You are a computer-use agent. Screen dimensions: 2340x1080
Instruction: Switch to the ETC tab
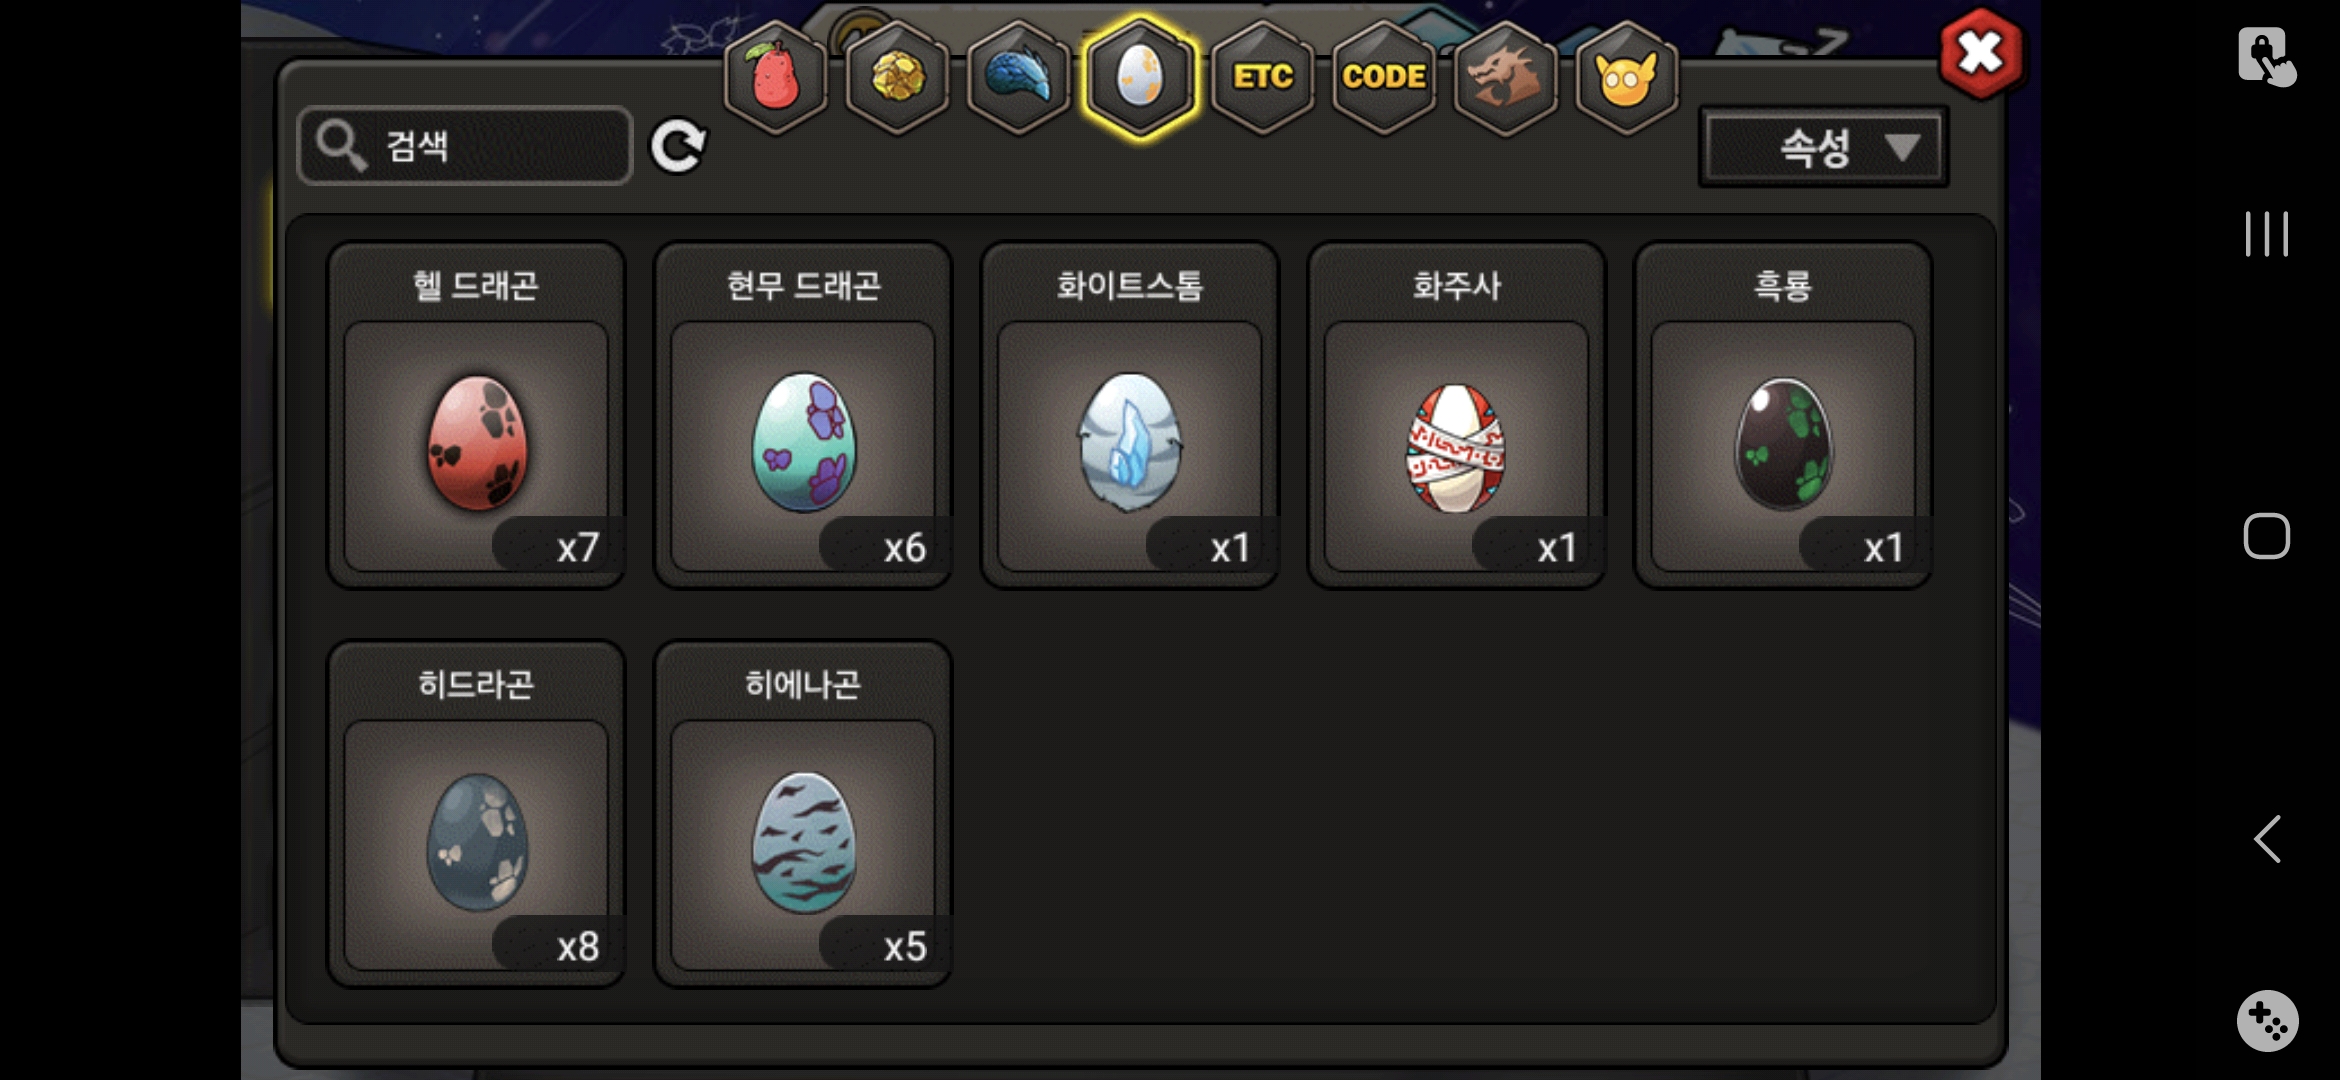[1262, 76]
